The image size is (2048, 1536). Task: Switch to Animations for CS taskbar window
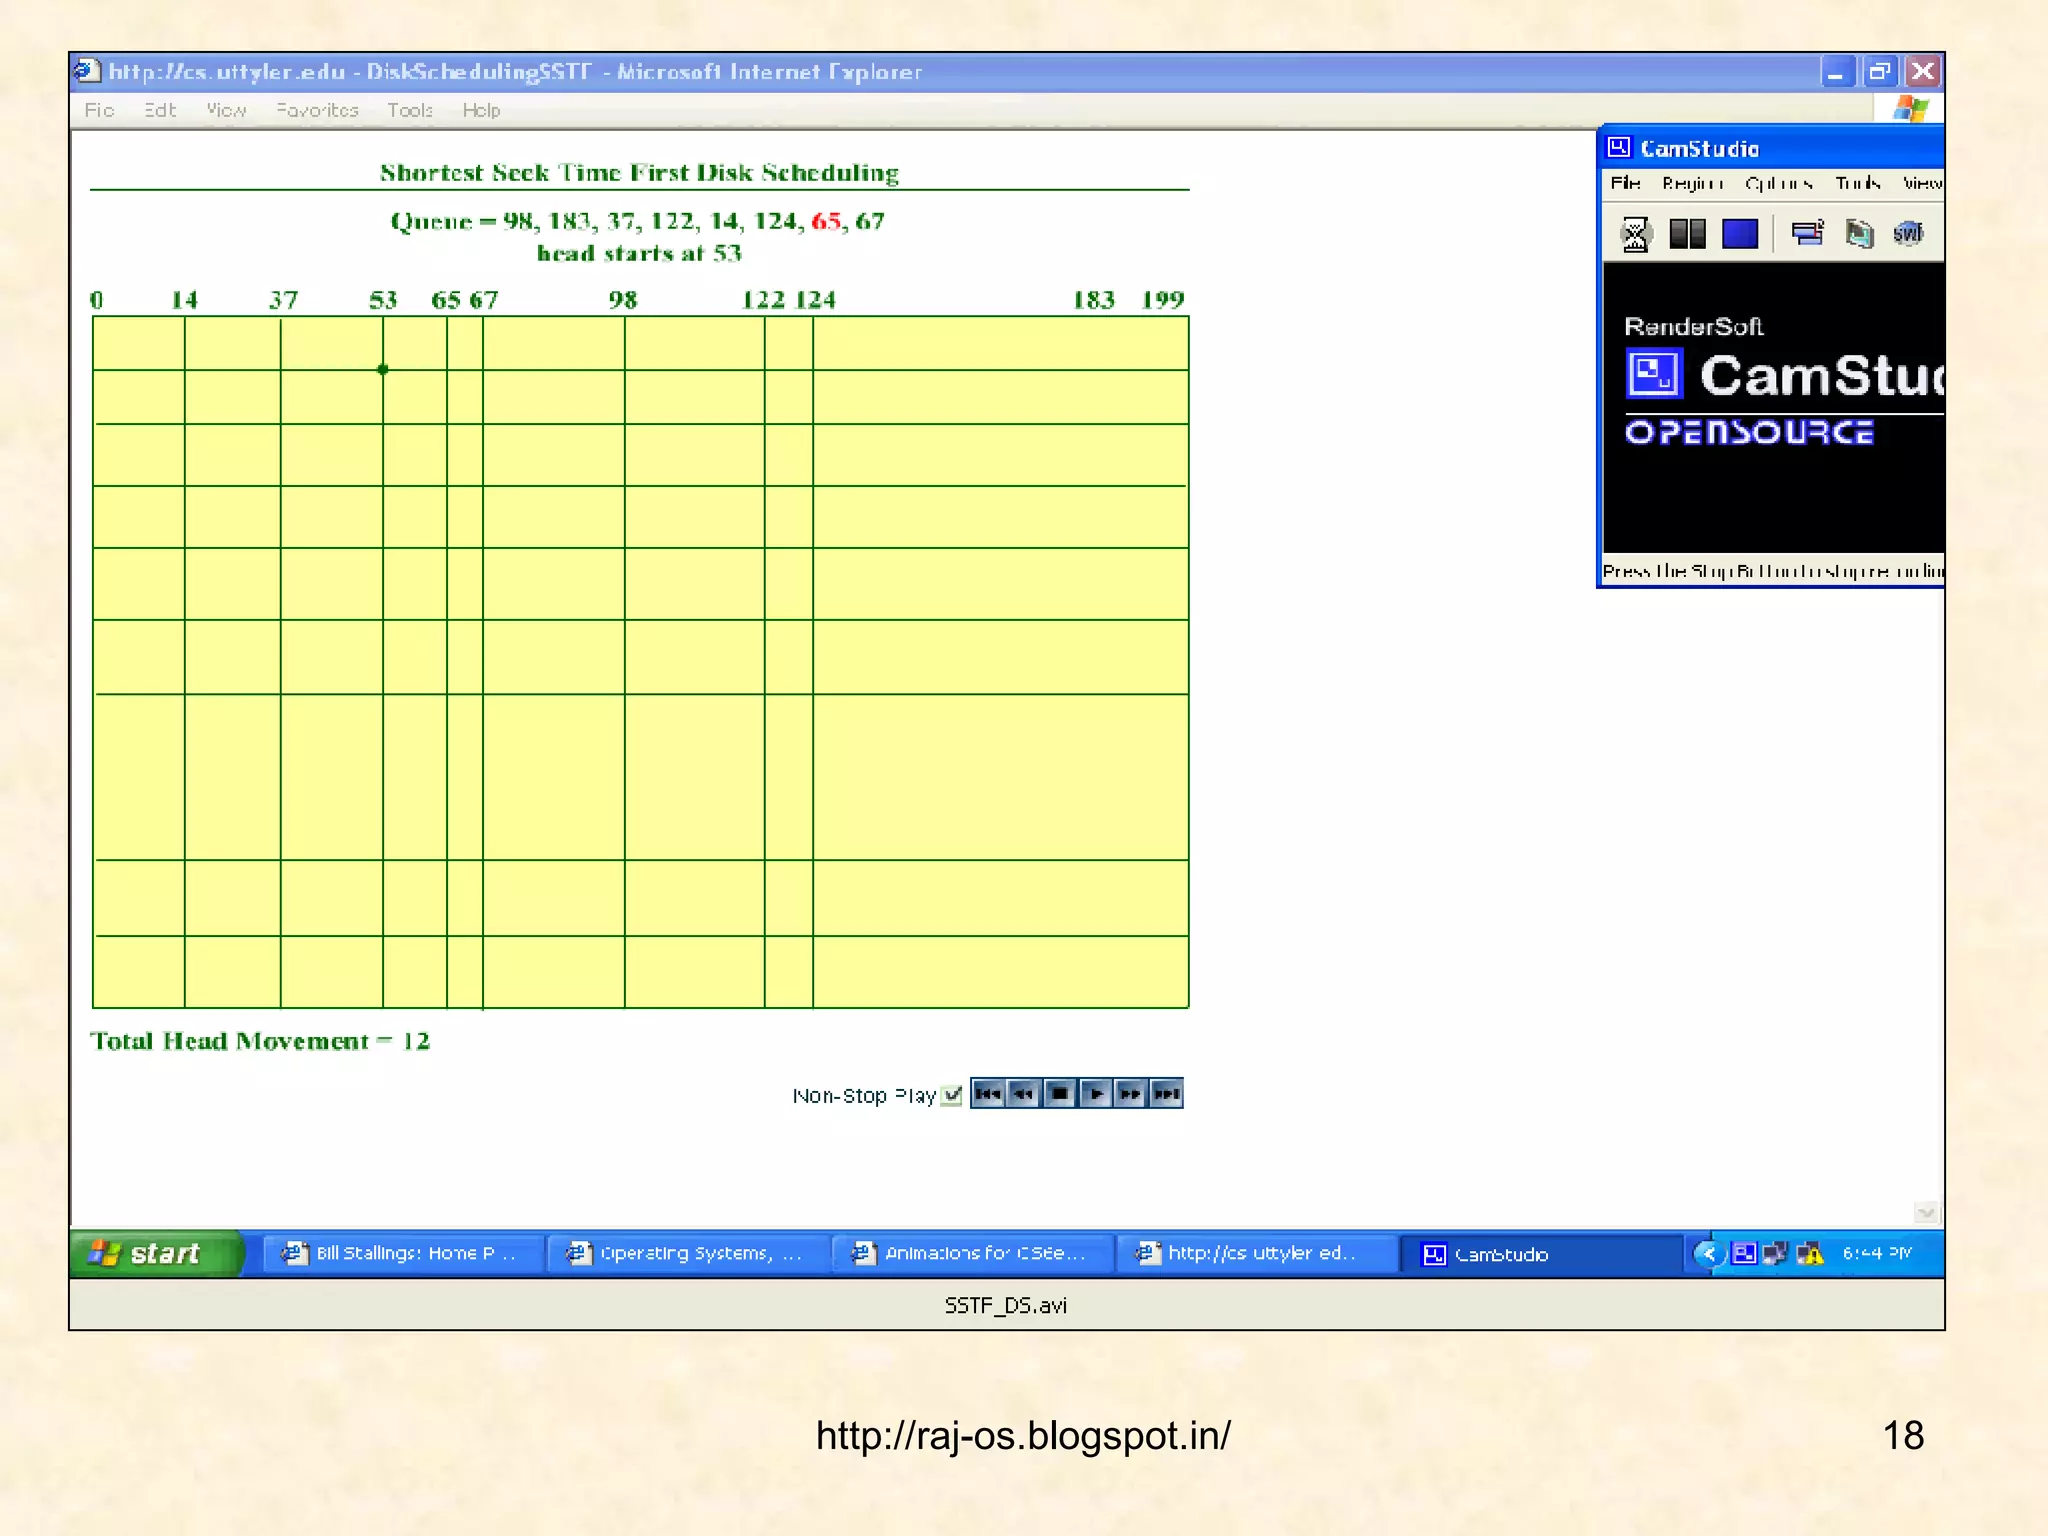[972, 1253]
